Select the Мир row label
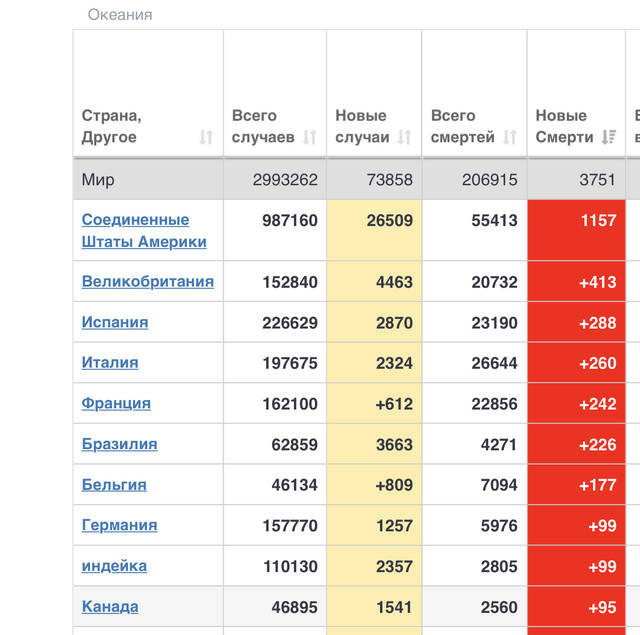The width and height of the screenshot is (640, 635). point(98,180)
